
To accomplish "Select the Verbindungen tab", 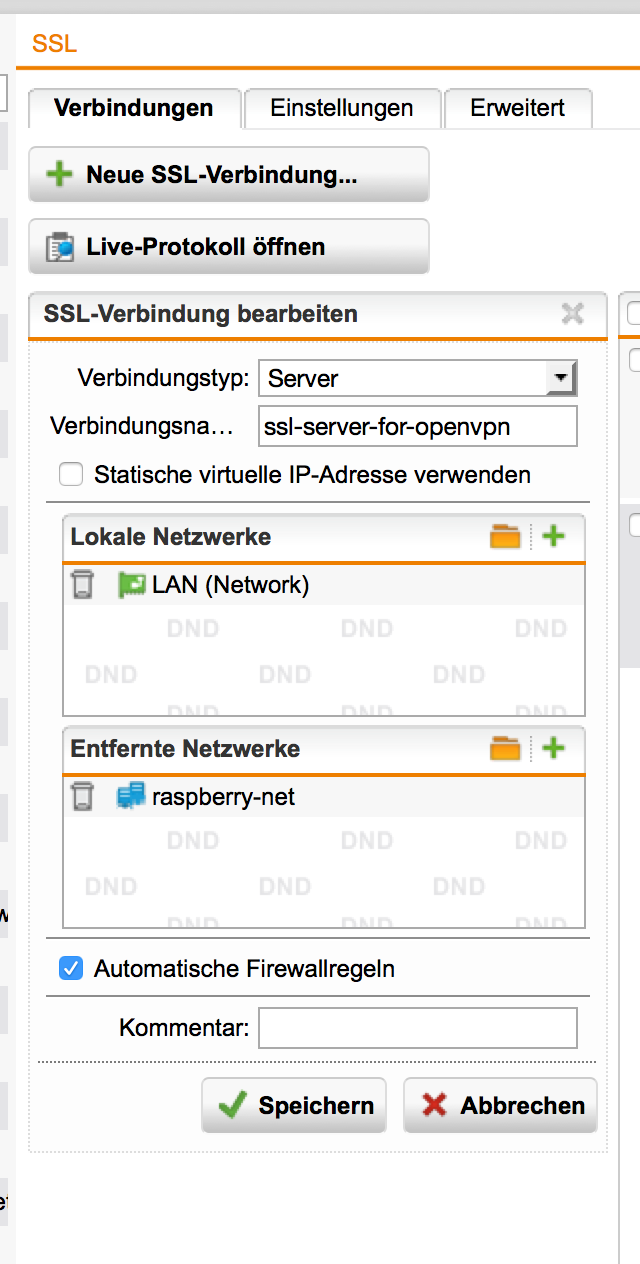I will click(x=133, y=108).
